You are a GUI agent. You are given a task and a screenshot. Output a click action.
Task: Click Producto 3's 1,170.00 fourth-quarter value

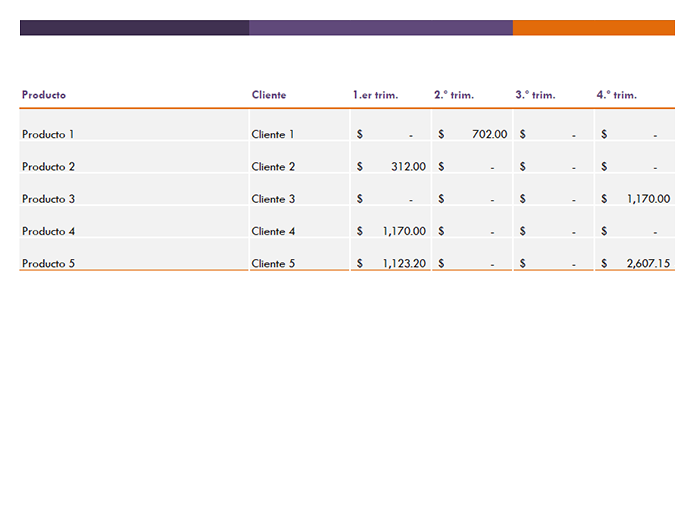tap(648, 199)
